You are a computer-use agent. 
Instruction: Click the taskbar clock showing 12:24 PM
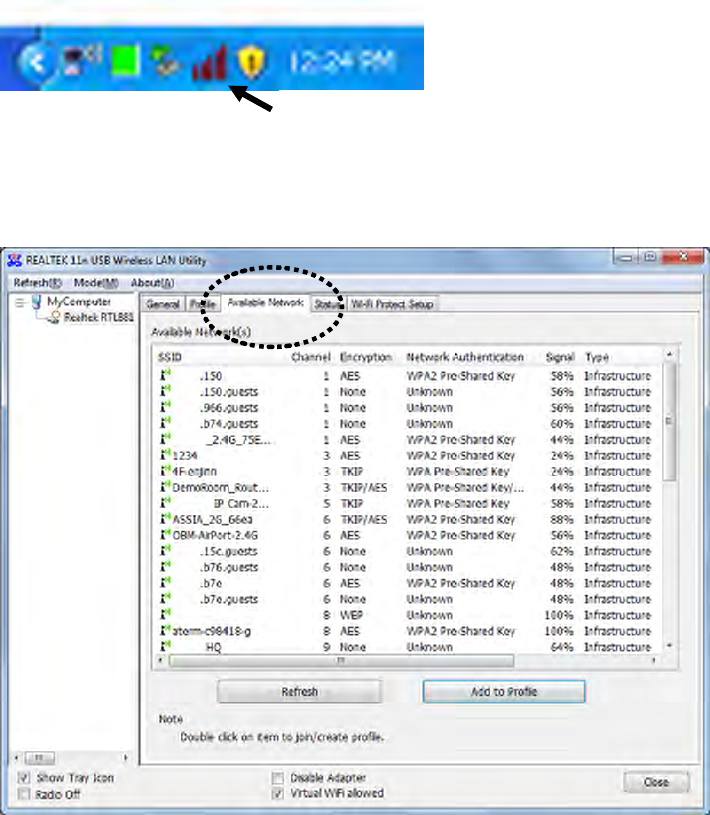(x=343, y=62)
